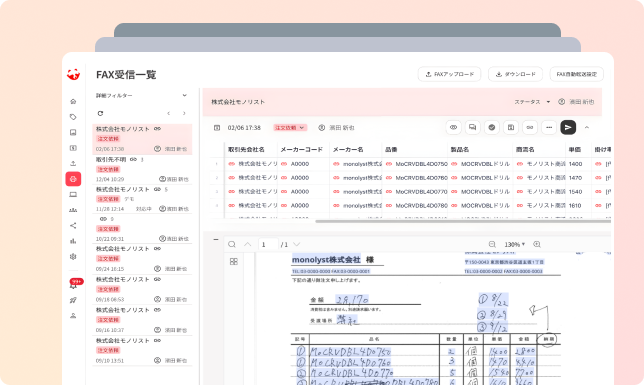Select FAX entry dated 09/24 16:15
The image size is (644, 385).
142,259
